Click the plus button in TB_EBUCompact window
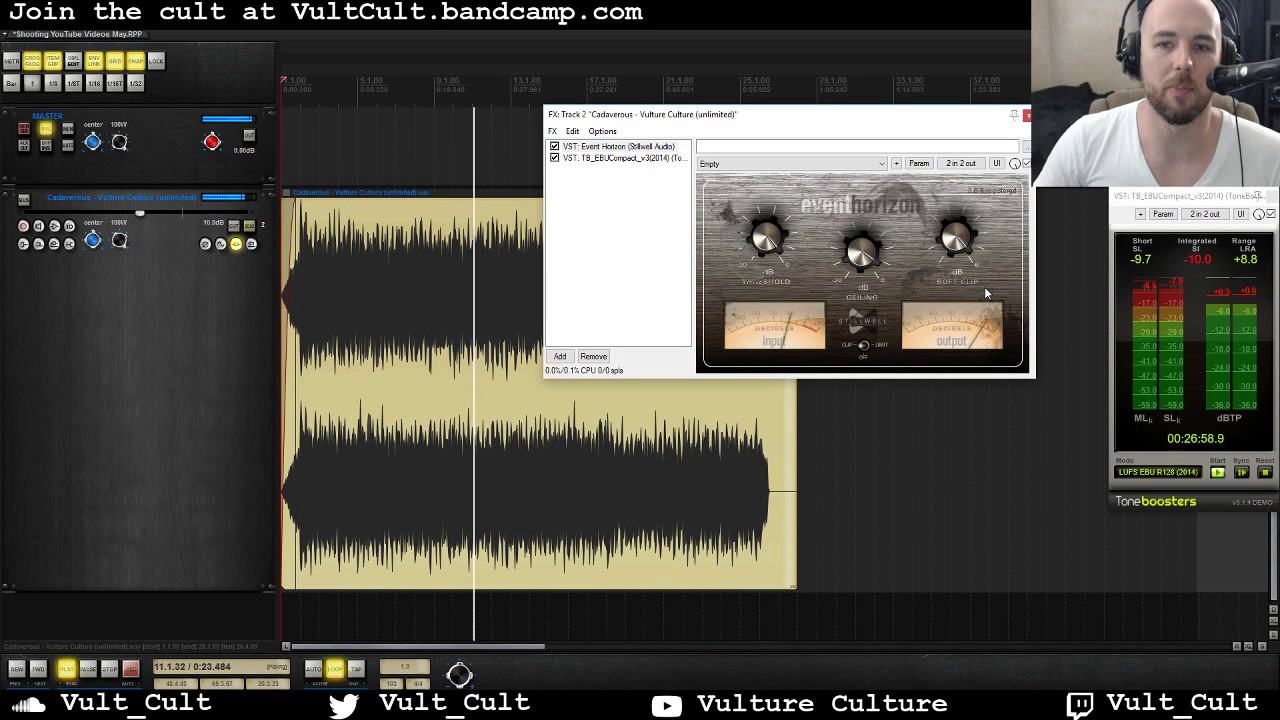Screen dimensions: 1280x720 1142,215
